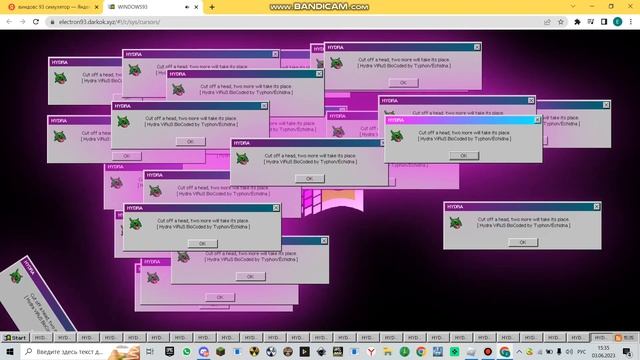Launch Epic Games from the taskbar
Viewport: 640px width, 360px height.
[169, 351]
